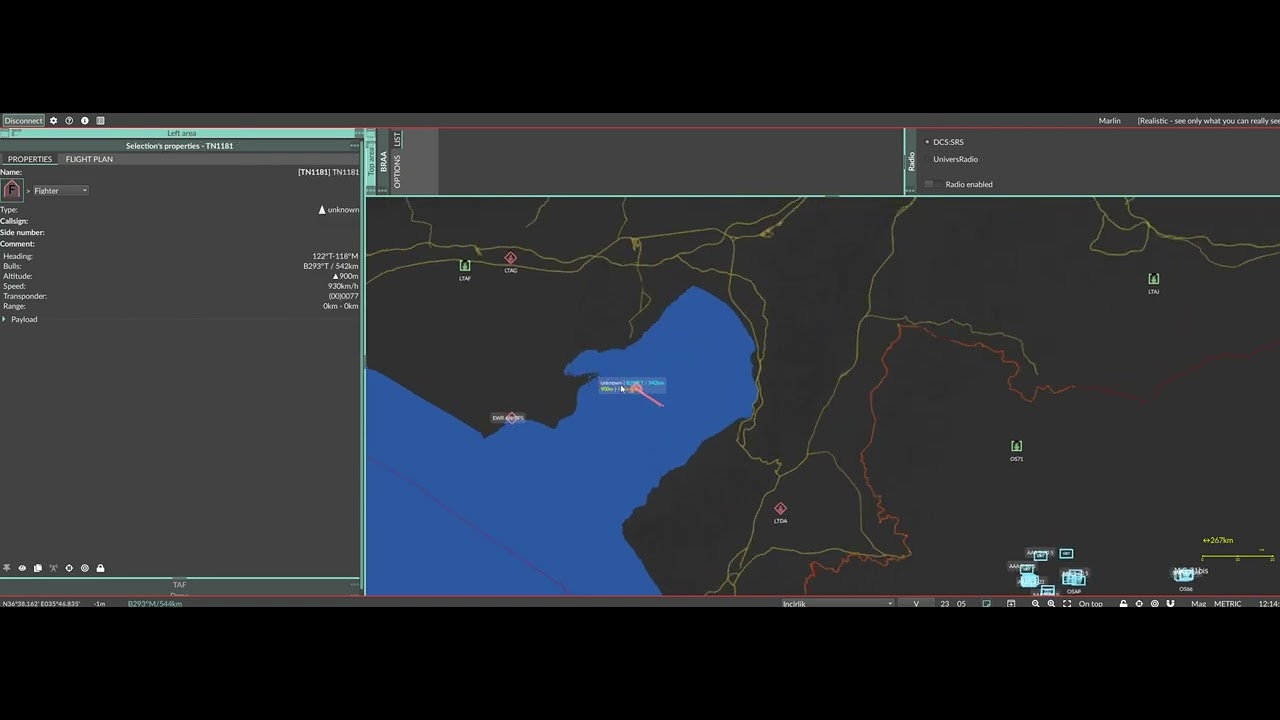Zoom in the map with magnifier plus
The image size is (1280, 720).
1051,604
